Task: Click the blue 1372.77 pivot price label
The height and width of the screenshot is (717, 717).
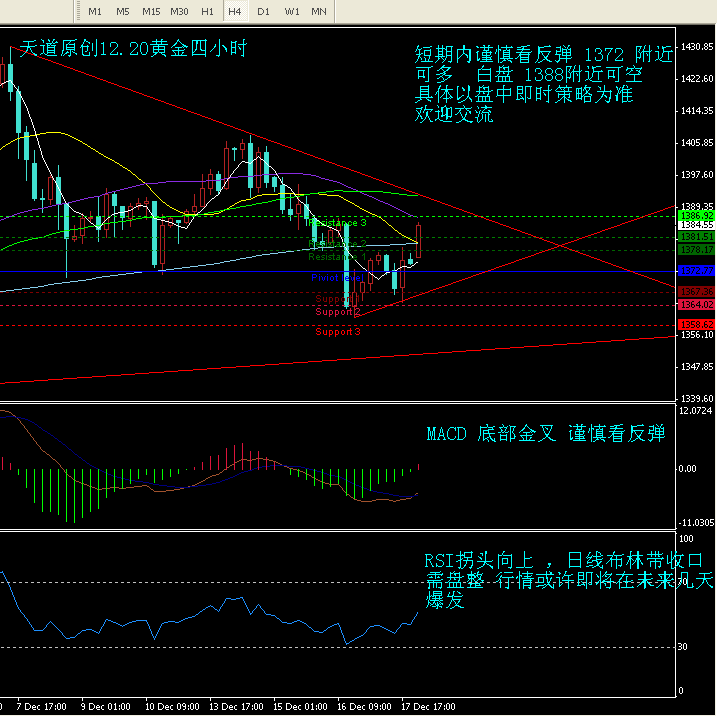Action: coord(695,271)
